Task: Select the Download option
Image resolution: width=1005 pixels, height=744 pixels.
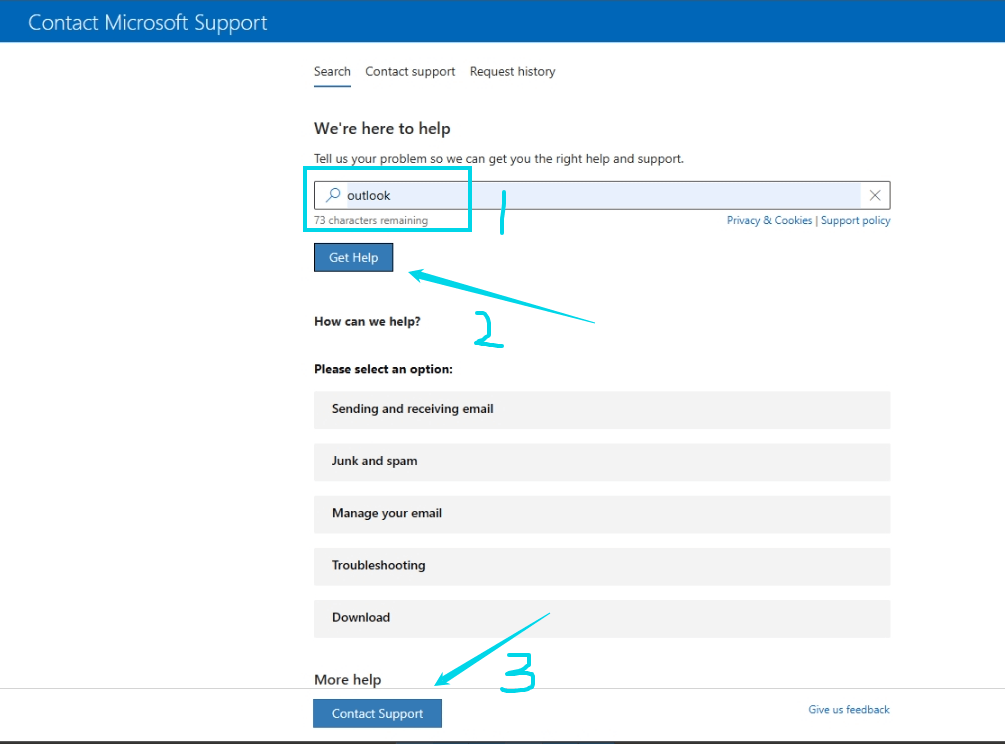Action: (x=602, y=618)
